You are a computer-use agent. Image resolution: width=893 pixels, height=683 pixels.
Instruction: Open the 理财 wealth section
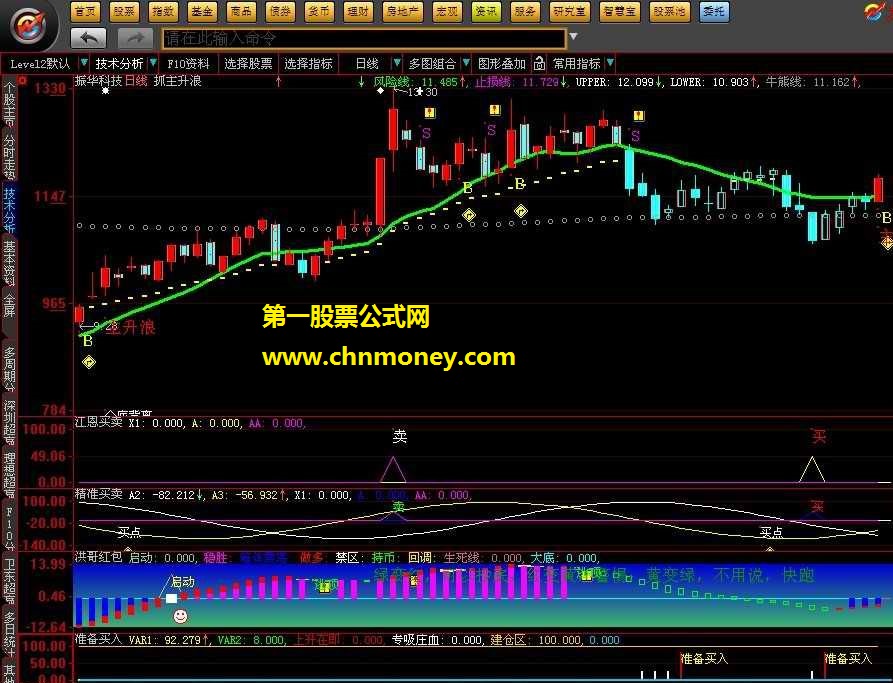click(359, 11)
